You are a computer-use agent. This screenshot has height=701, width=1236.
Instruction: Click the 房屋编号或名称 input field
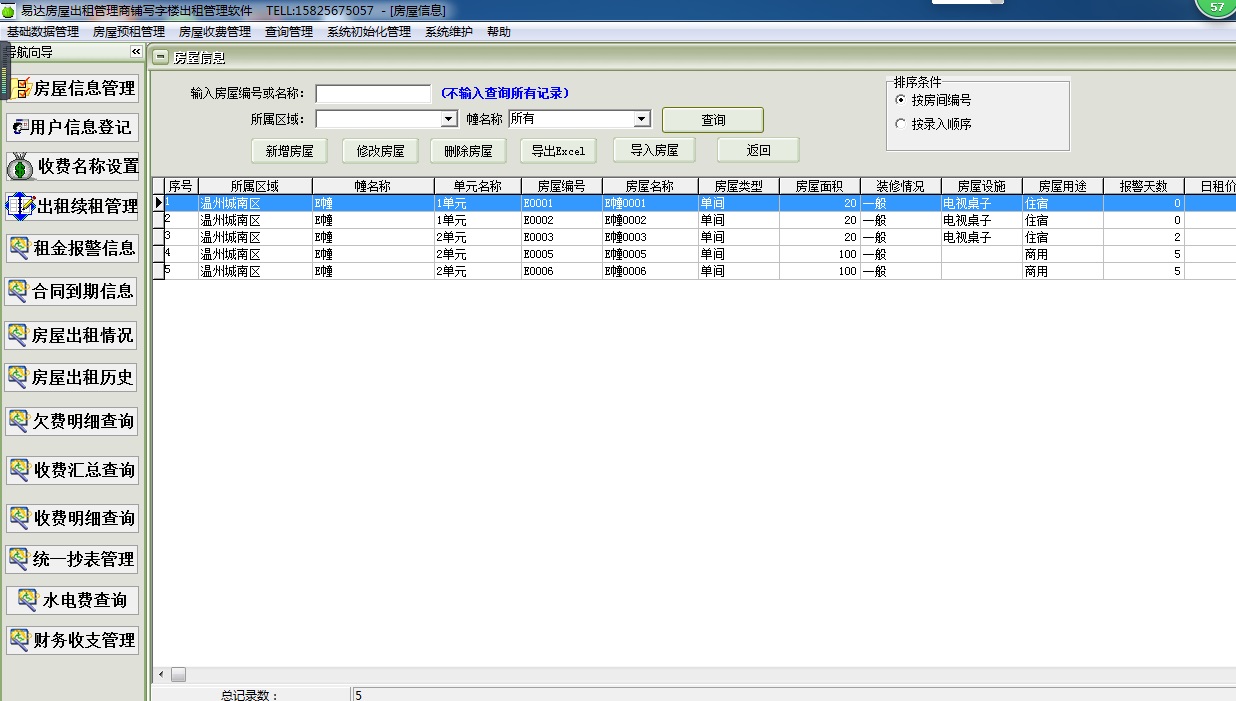click(x=373, y=93)
